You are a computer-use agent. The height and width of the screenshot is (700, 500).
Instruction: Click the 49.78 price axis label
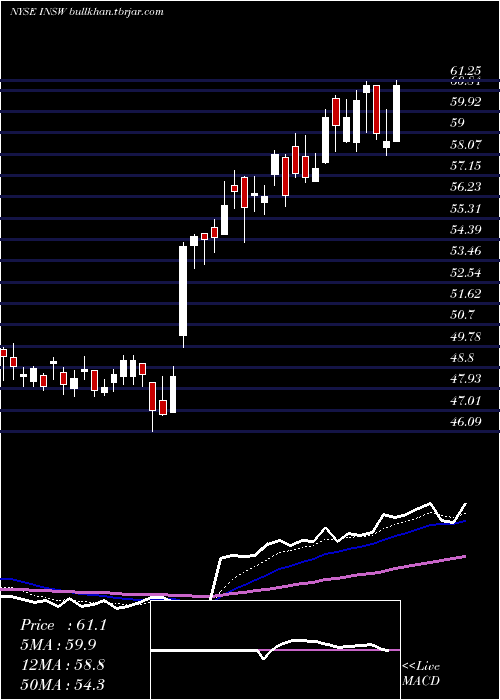pos(466,337)
